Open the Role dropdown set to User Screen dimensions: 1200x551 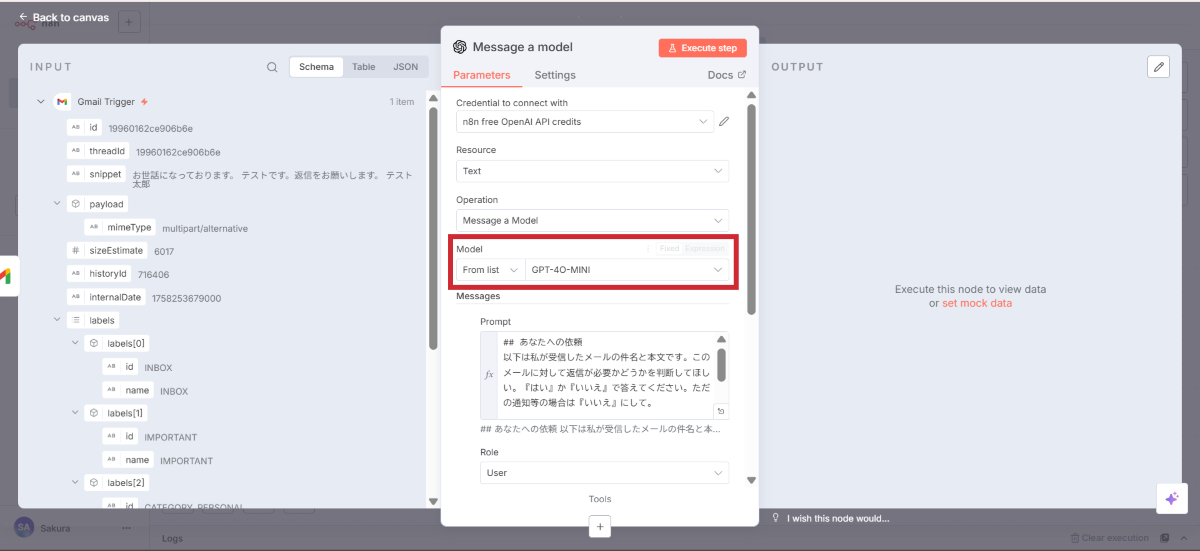coord(604,473)
